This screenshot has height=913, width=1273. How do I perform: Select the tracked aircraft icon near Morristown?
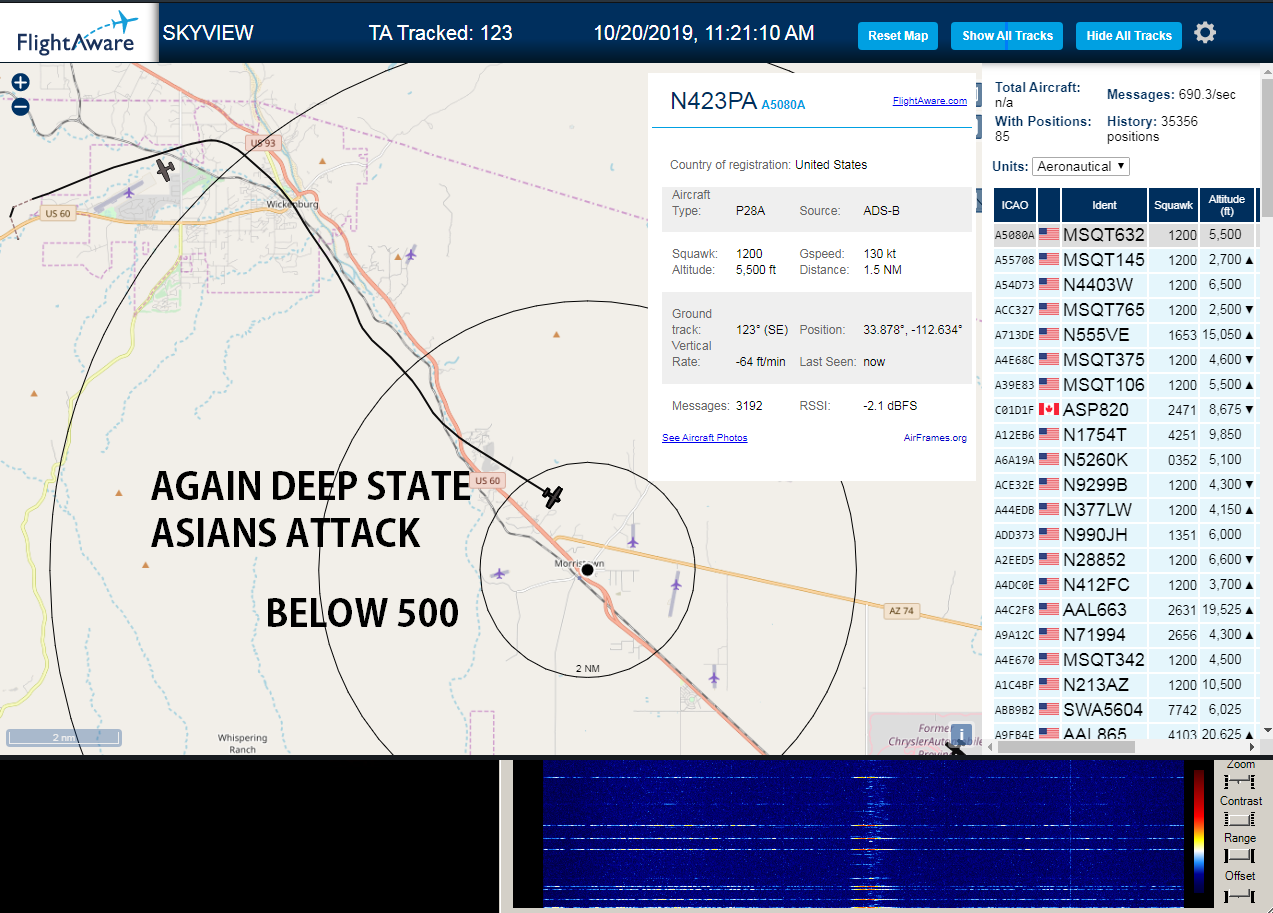552,496
